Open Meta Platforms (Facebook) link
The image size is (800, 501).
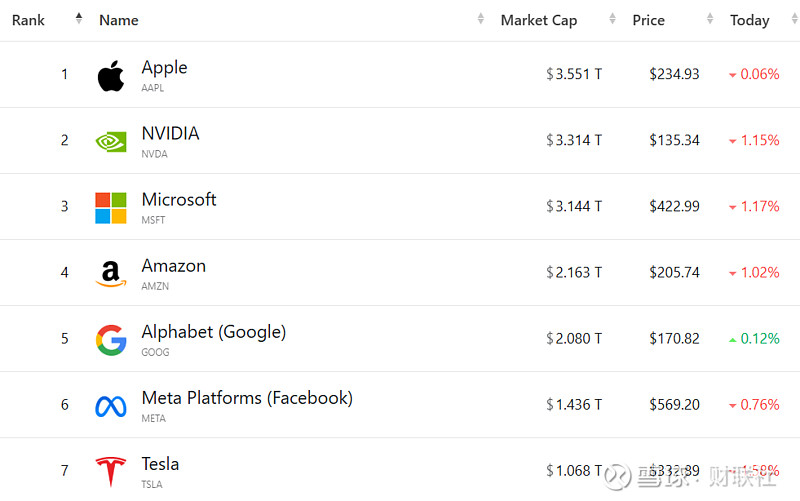(x=247, y=397)
